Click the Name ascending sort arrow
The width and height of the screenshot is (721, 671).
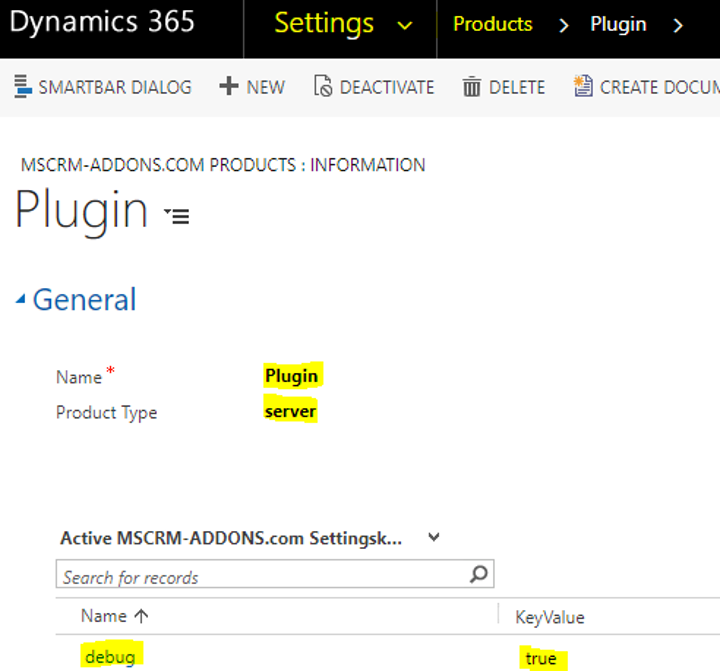[141, 616]
